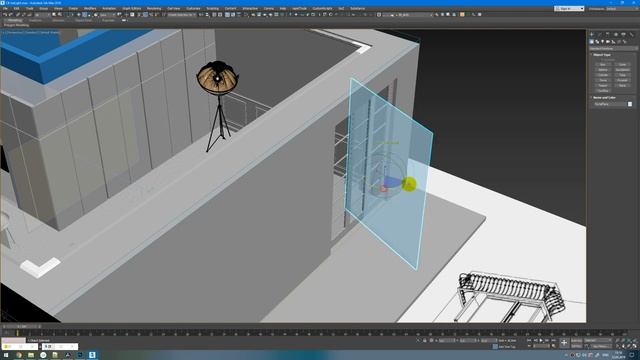Open the Curve Editor icon
640x360 pixels.
coord(233,14)
